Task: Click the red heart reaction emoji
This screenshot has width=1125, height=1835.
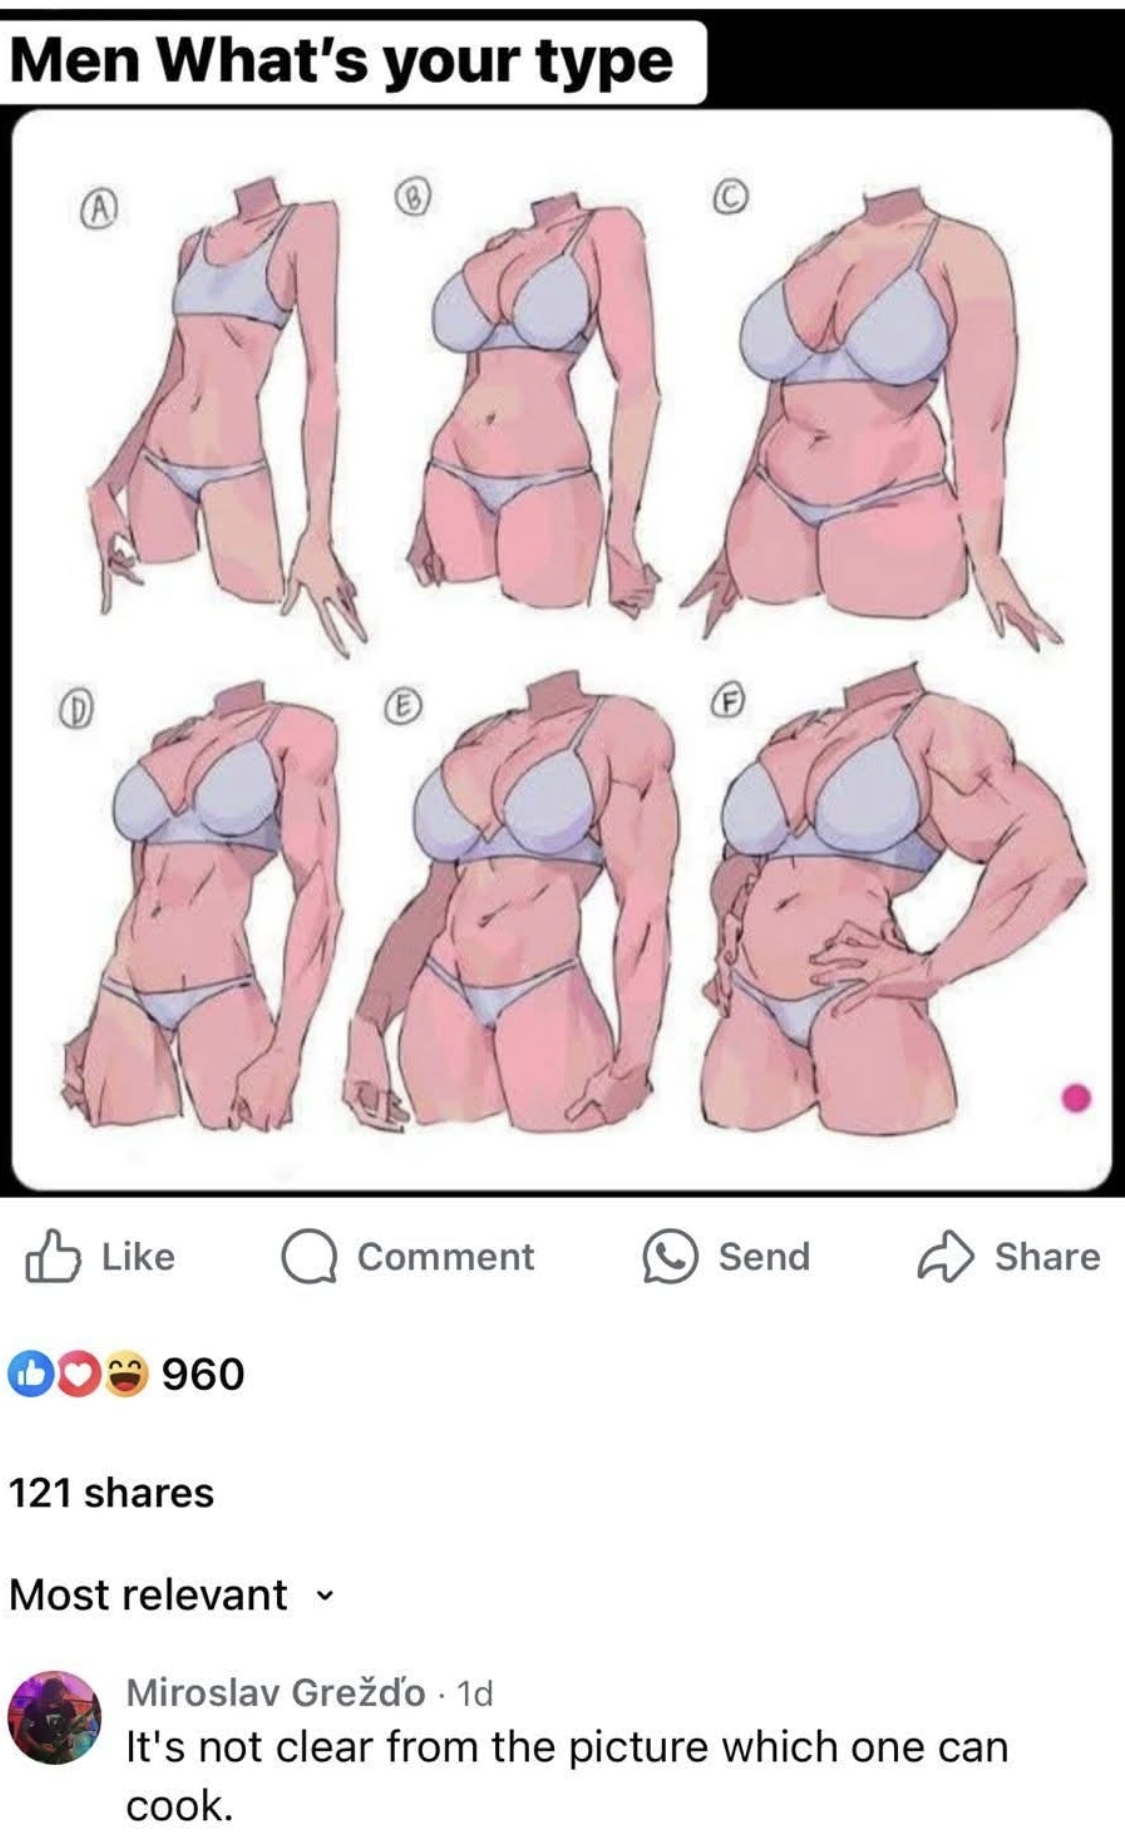Action: click(76, 1374)
